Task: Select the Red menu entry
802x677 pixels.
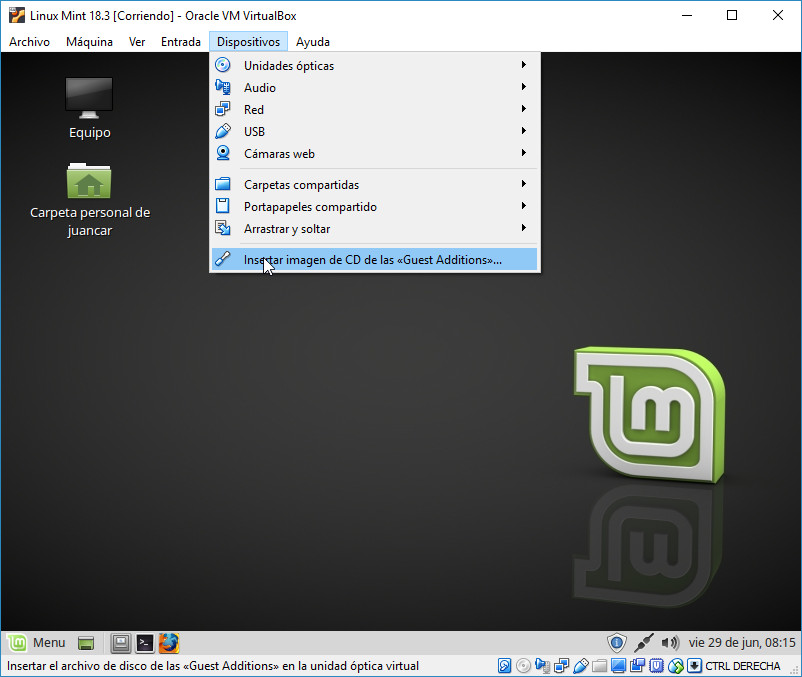Action: pos(374,109)
